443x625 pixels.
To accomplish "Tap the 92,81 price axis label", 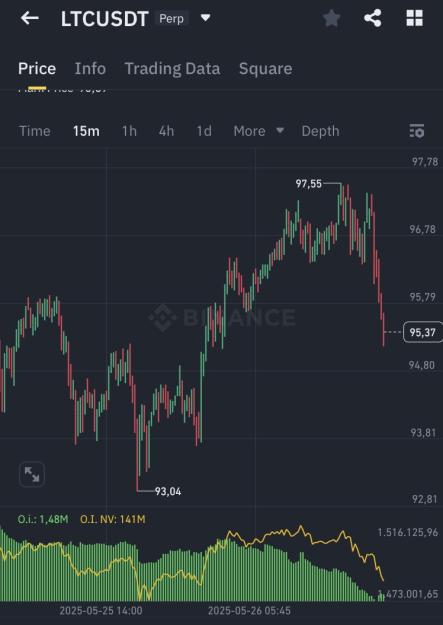I will click(424, 499).
